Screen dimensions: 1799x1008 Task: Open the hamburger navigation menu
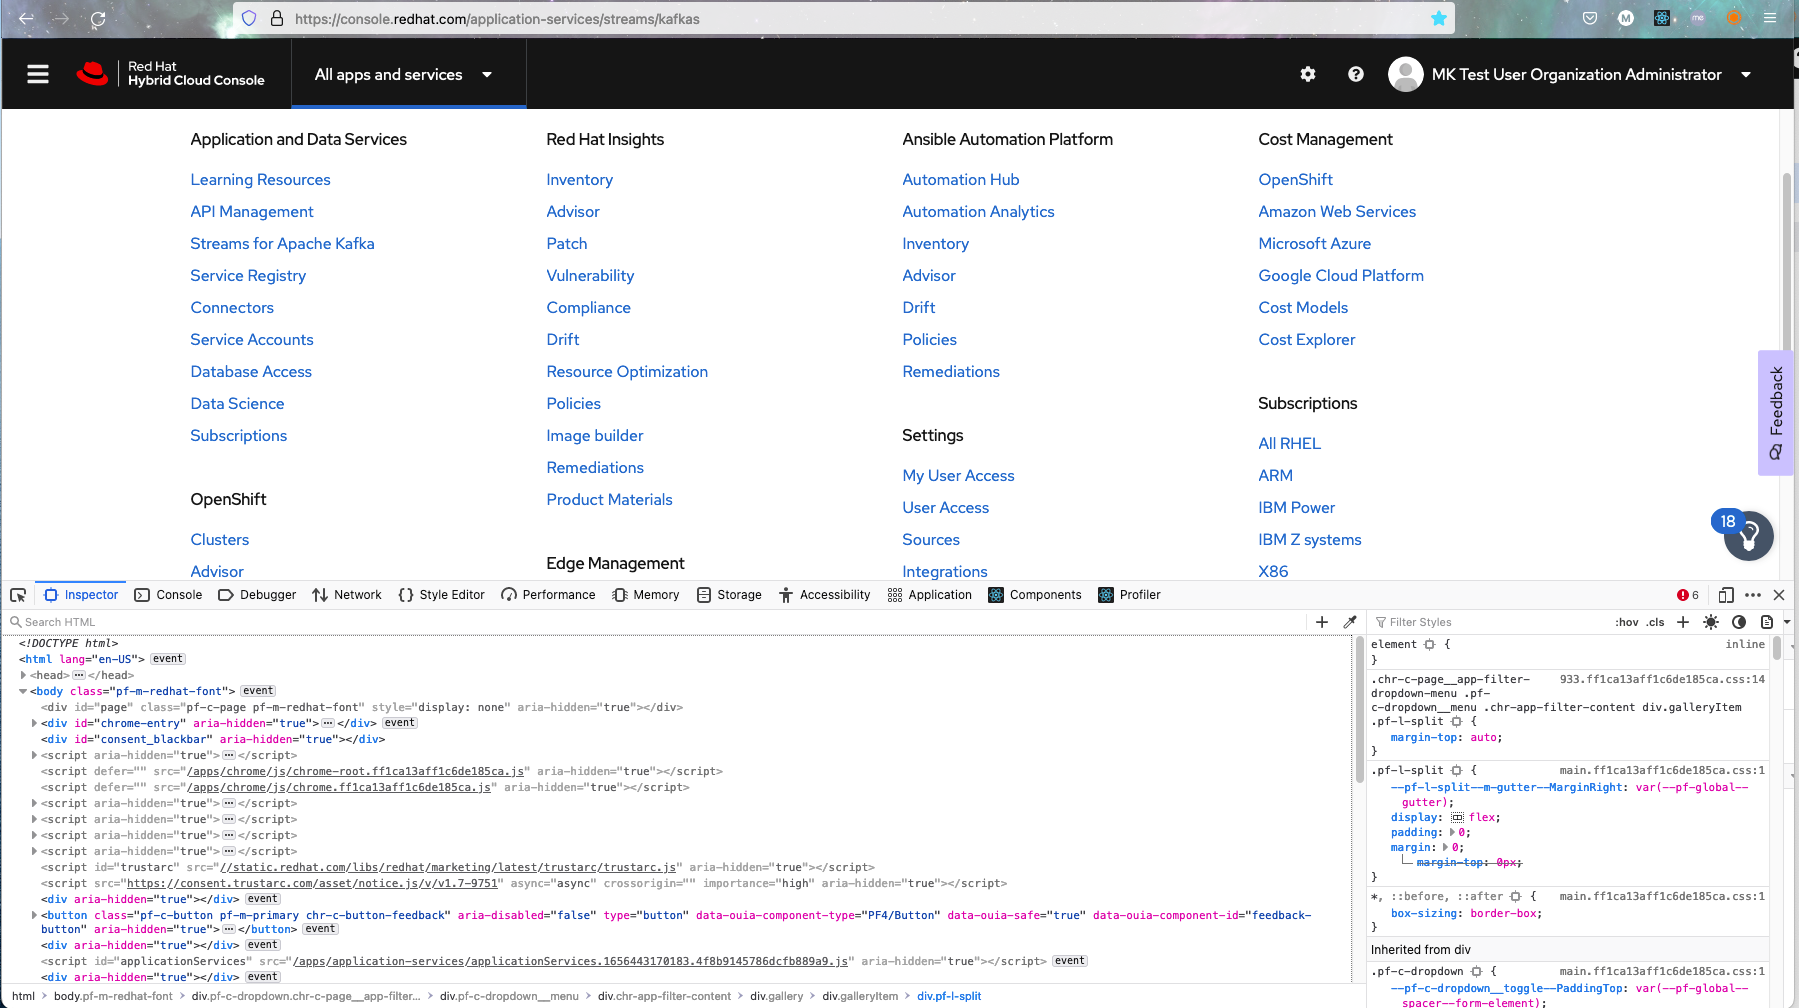(38, 74)
